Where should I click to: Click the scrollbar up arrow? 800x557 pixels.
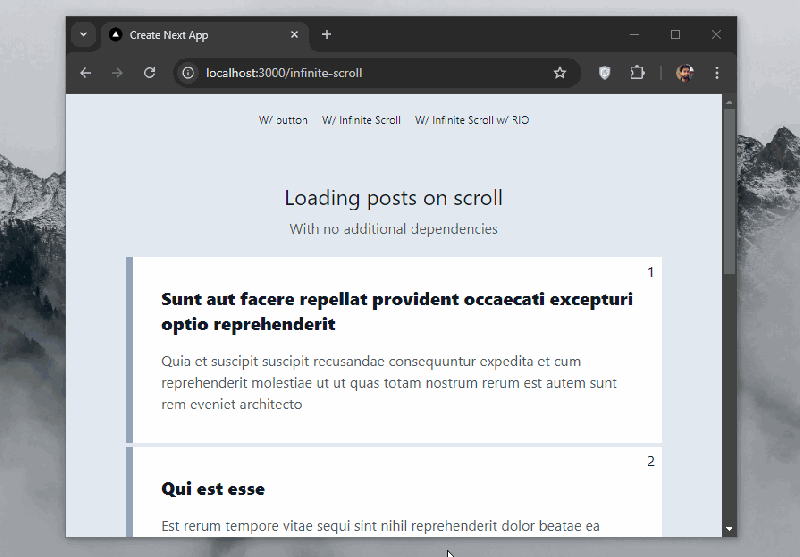(729, 102)
